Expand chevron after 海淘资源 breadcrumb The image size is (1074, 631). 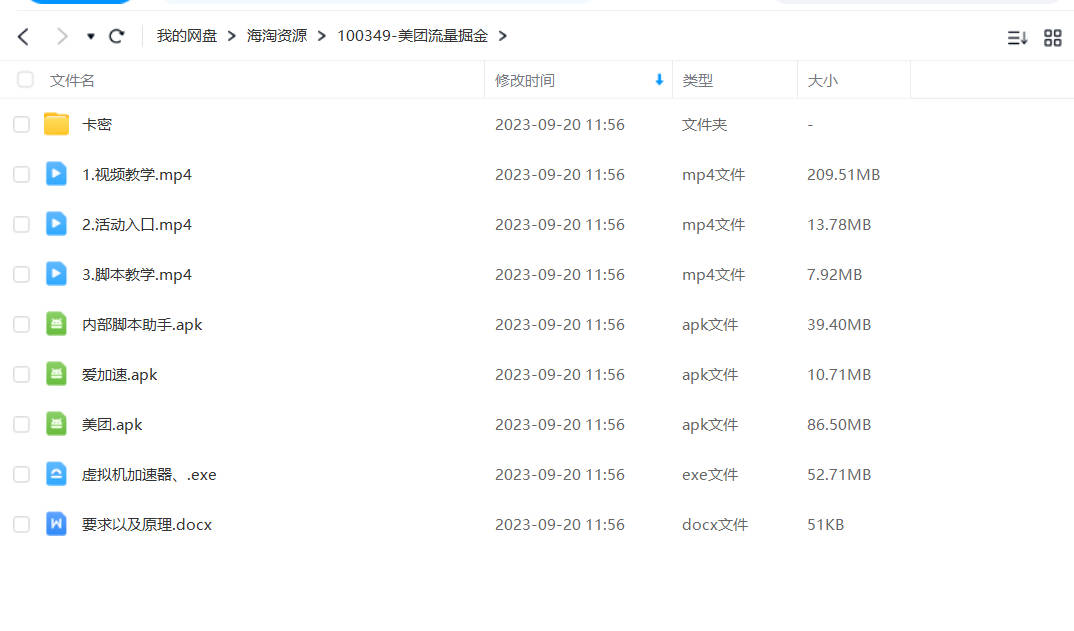pos(321,36)
